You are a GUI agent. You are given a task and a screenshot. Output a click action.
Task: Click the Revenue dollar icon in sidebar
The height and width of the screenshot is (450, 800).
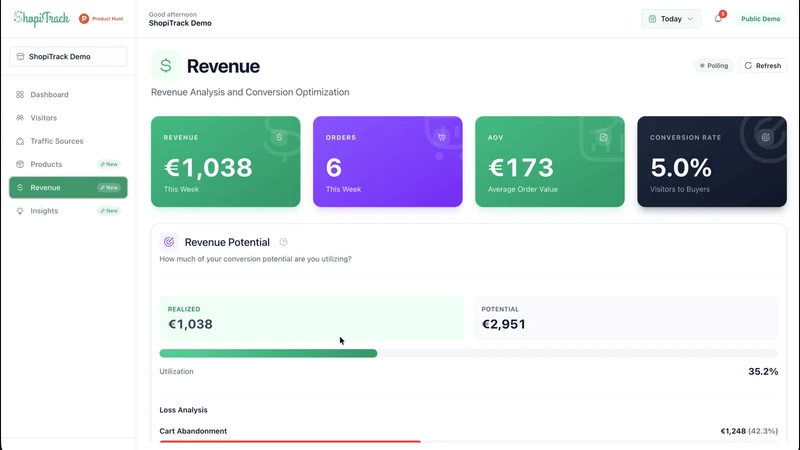pos(20,187)
